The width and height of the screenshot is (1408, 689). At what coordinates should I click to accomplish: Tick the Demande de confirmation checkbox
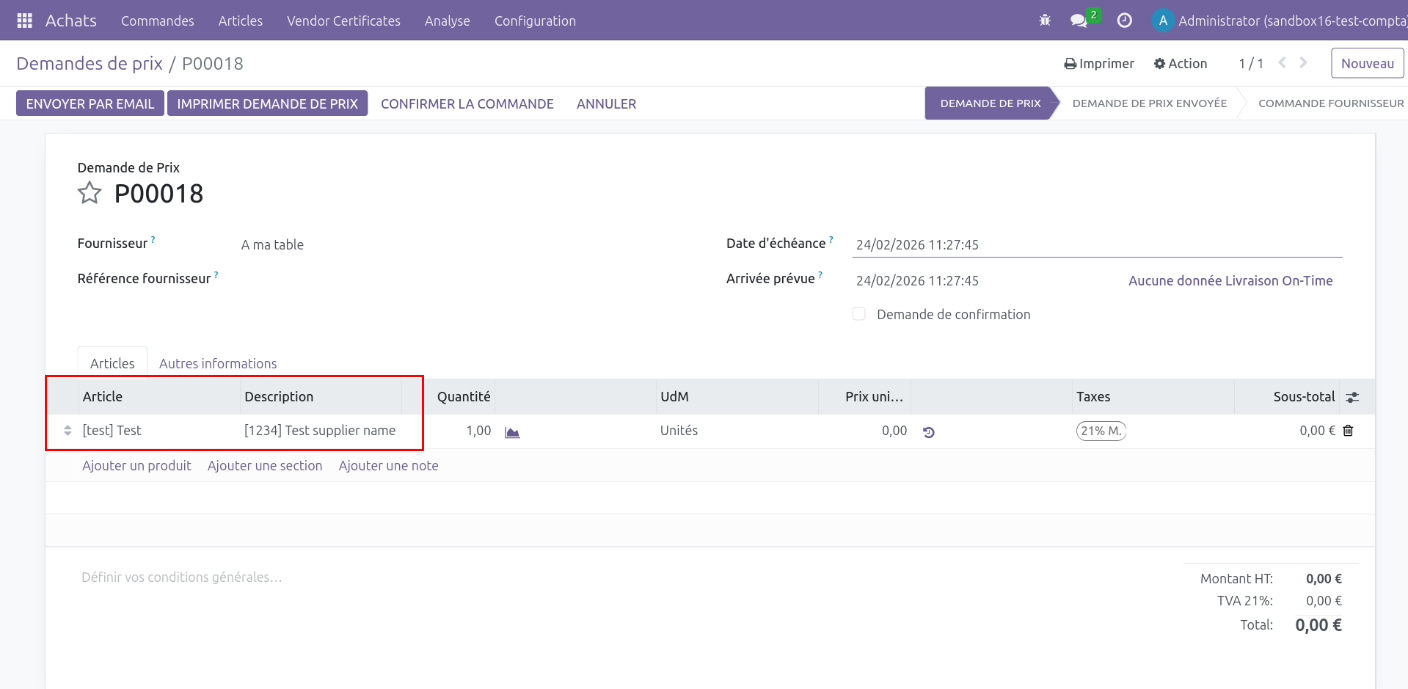tap(859, 314)
